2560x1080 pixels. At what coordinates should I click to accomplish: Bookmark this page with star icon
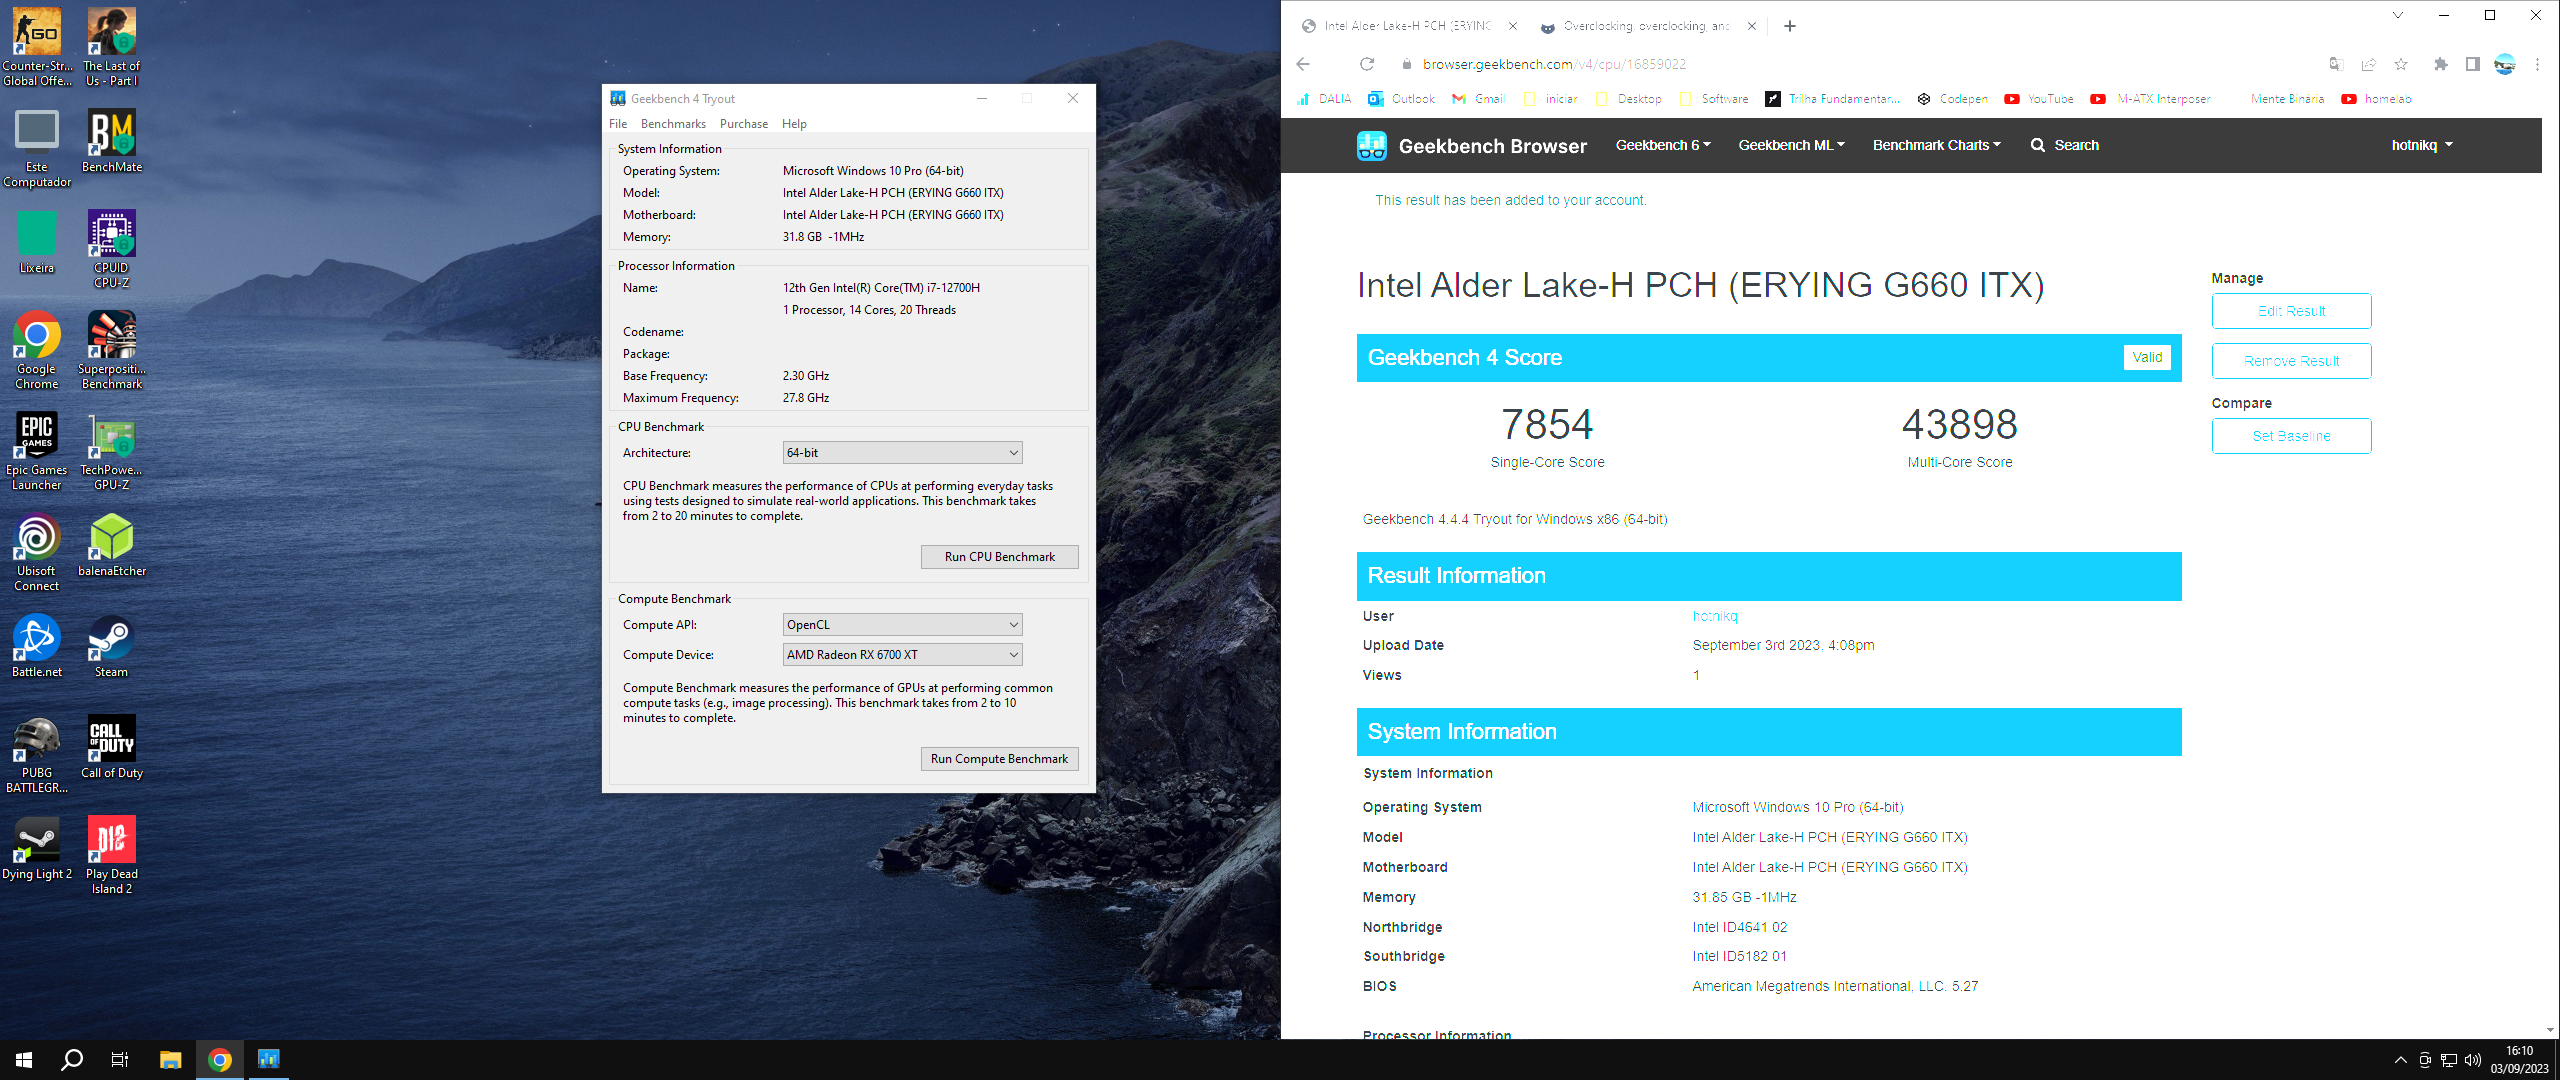tap(2401, 64)
